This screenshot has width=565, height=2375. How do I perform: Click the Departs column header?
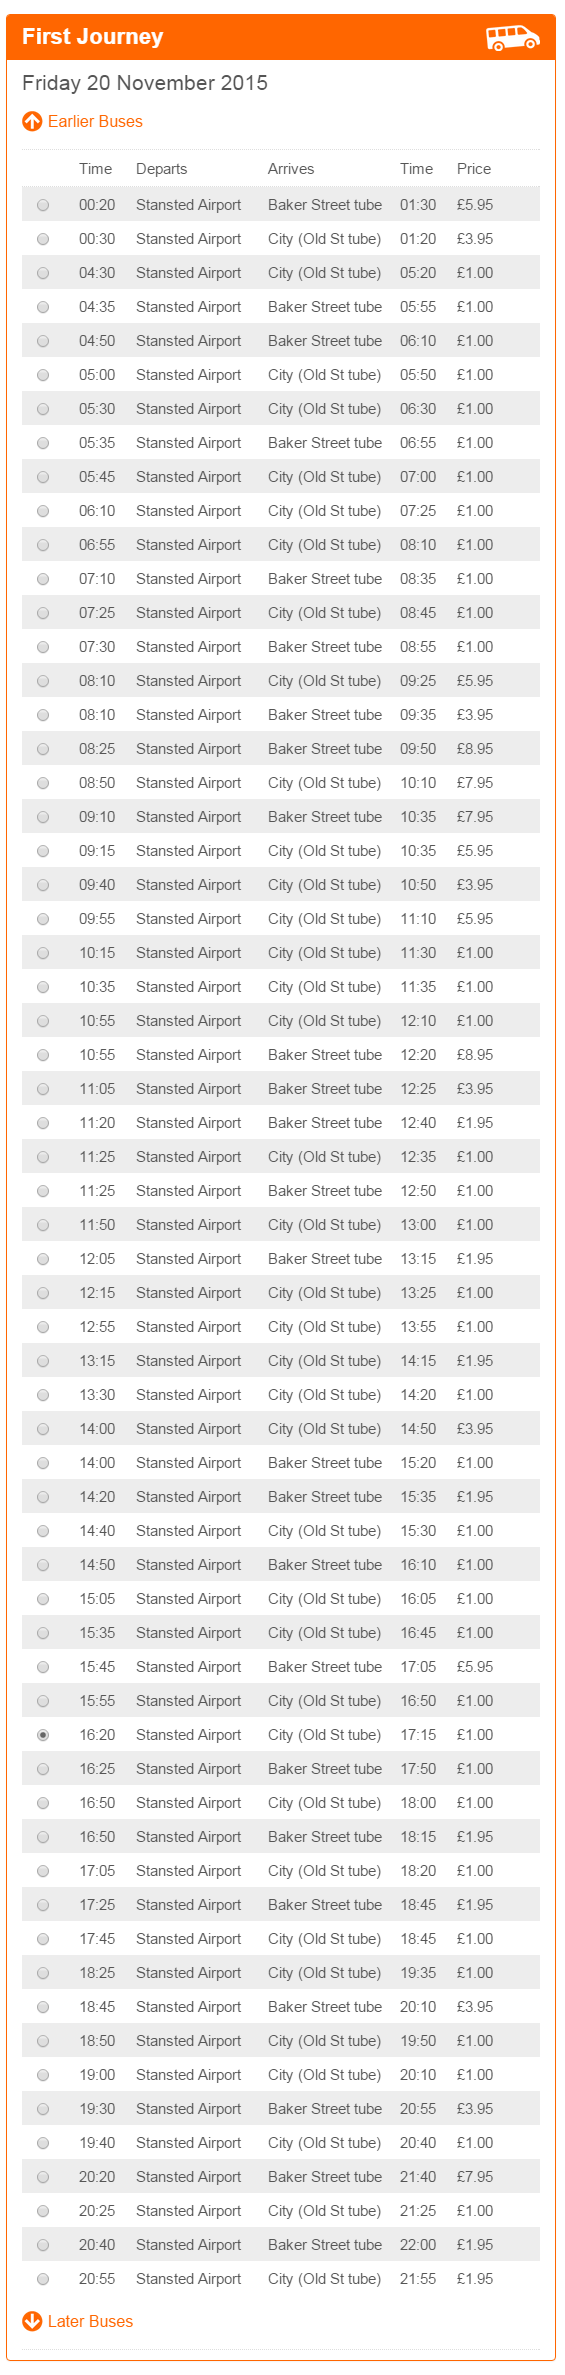[x=162, y=169]
